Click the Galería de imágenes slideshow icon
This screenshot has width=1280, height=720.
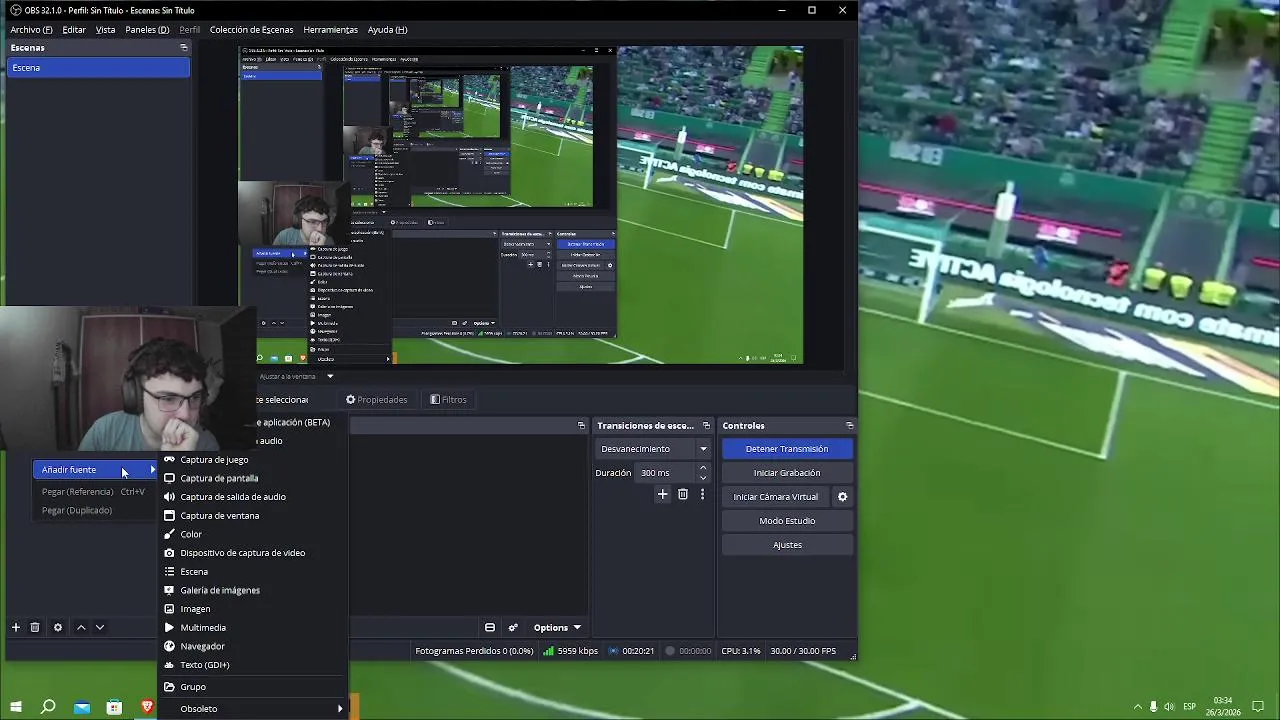tap(169, 590)
